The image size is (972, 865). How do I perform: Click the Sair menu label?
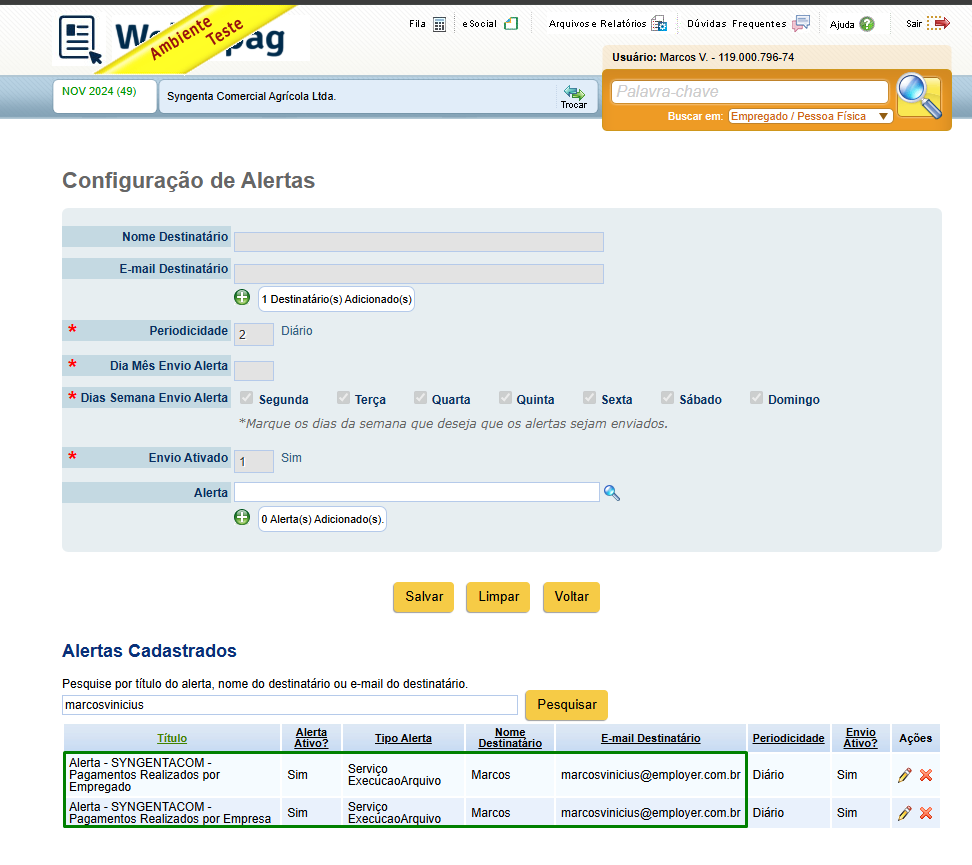pos(914,24)
